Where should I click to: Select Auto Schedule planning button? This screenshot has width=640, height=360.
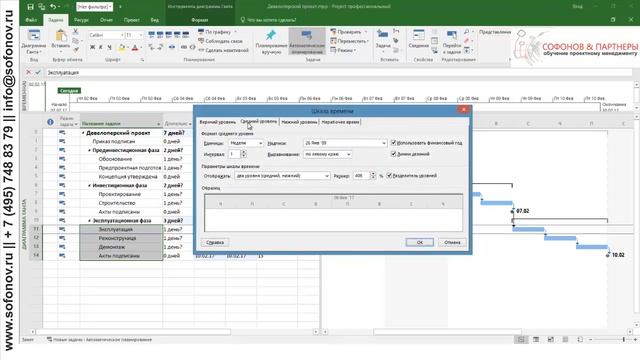coord(307,42)
